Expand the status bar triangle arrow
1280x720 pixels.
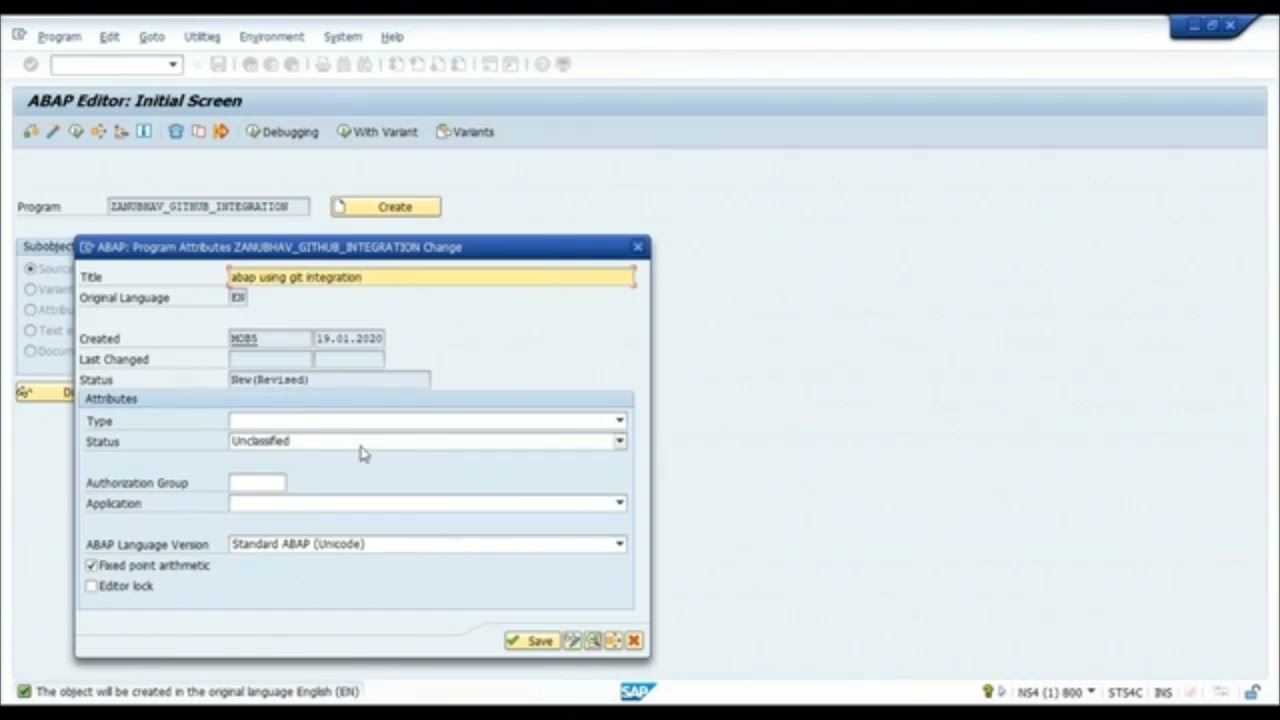[1003, 692]
